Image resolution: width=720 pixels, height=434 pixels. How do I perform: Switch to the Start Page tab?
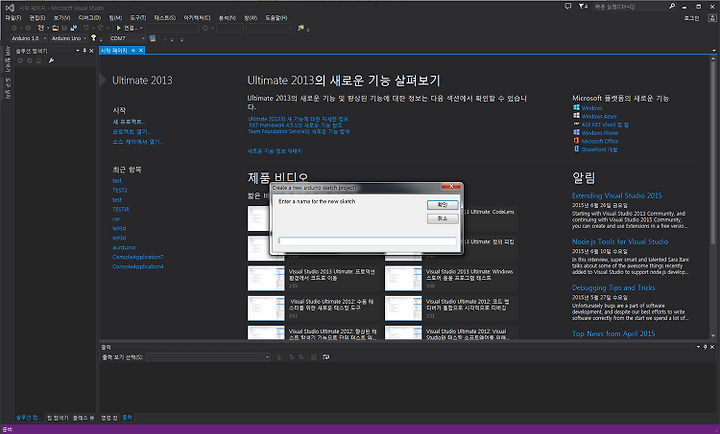[x=115, y=50]
